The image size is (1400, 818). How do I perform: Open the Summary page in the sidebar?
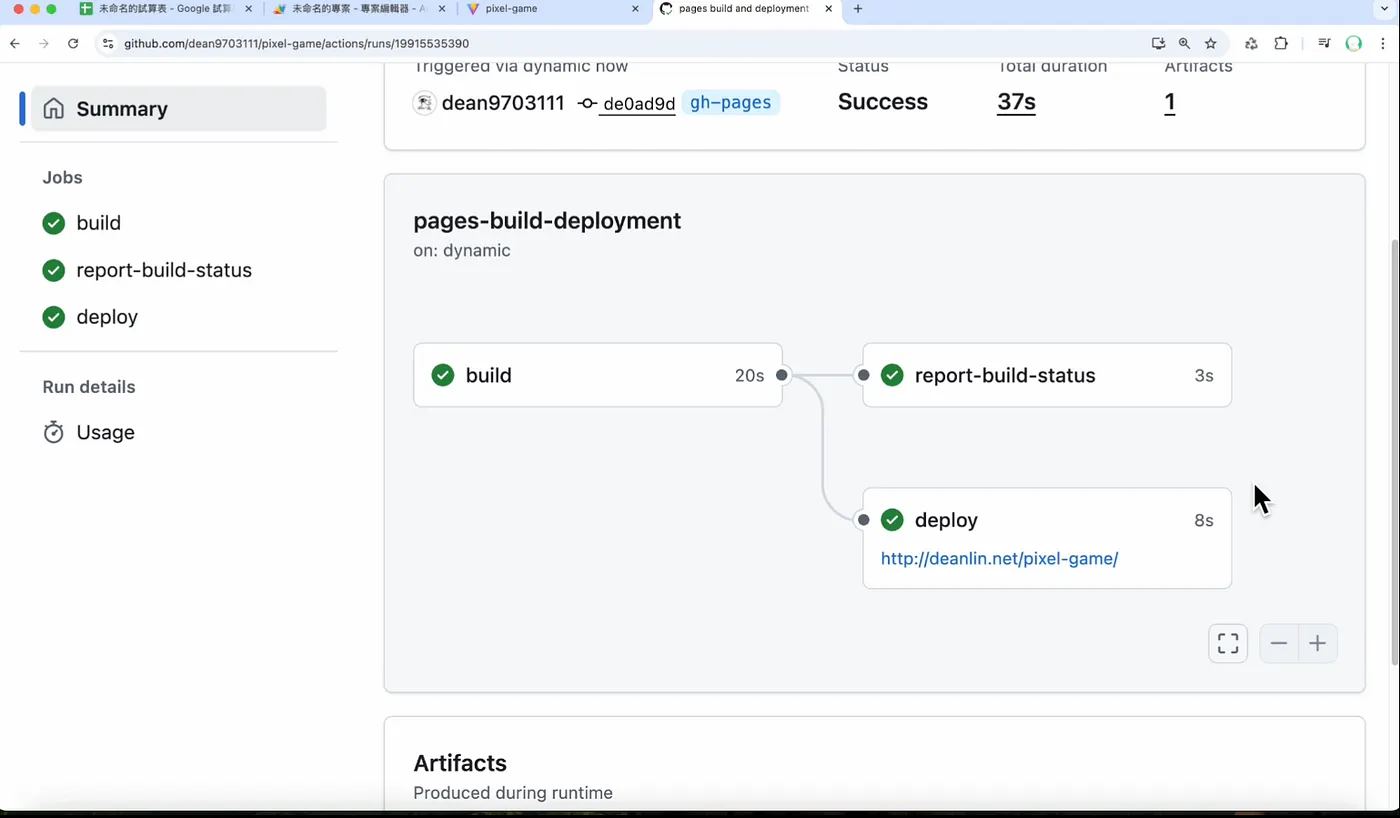coord(178,109)
